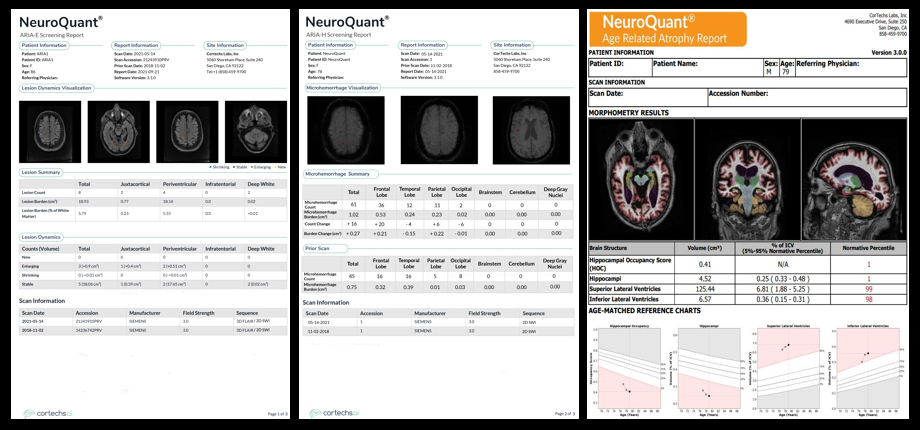Click scan date 05-14-2021 in ARIA-H scan table
The height and width of the screenshot is (430, 920).
point(320,322)
